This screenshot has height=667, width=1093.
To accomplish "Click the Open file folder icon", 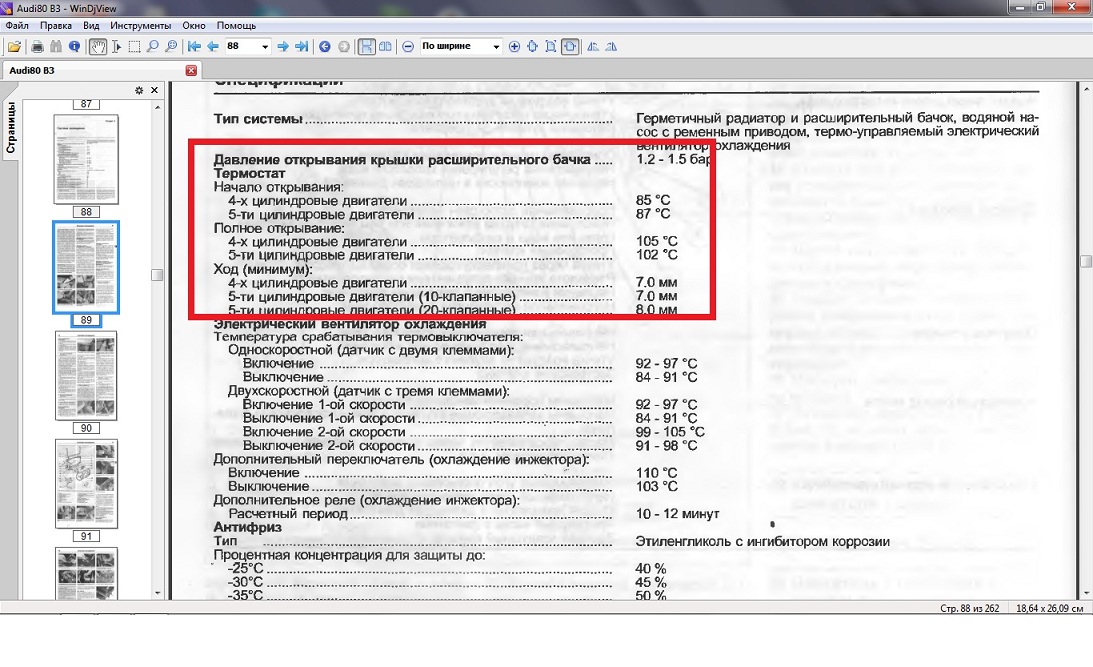I will click(x=14, y=47).
